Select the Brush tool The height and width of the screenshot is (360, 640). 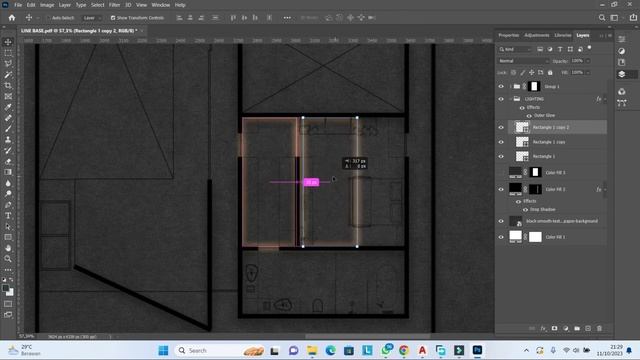[8, 129]
